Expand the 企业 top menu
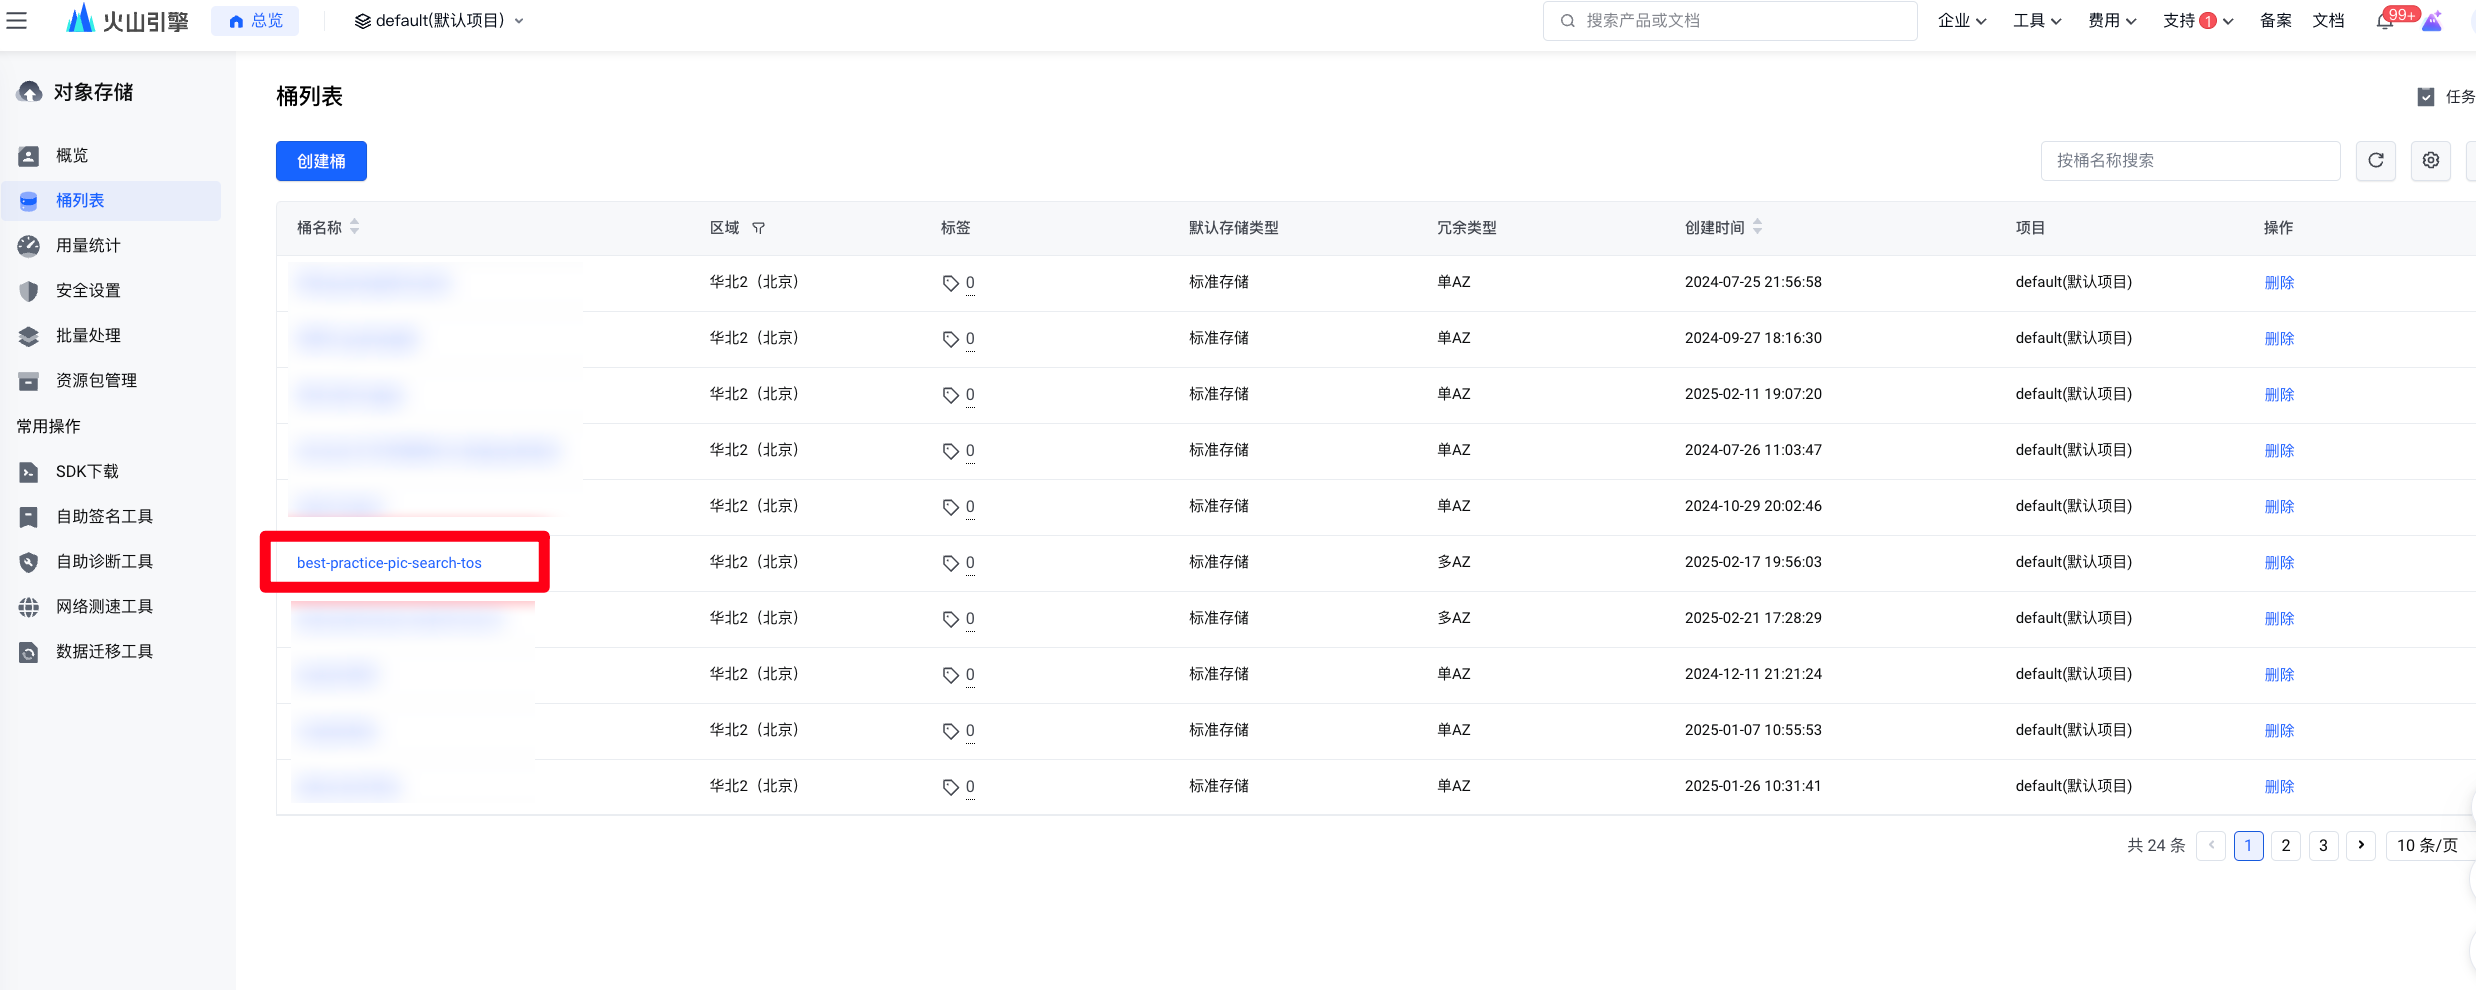The height and width of the screenshot is (990, 2476). pyautogui.click(x=1962, y=21)
